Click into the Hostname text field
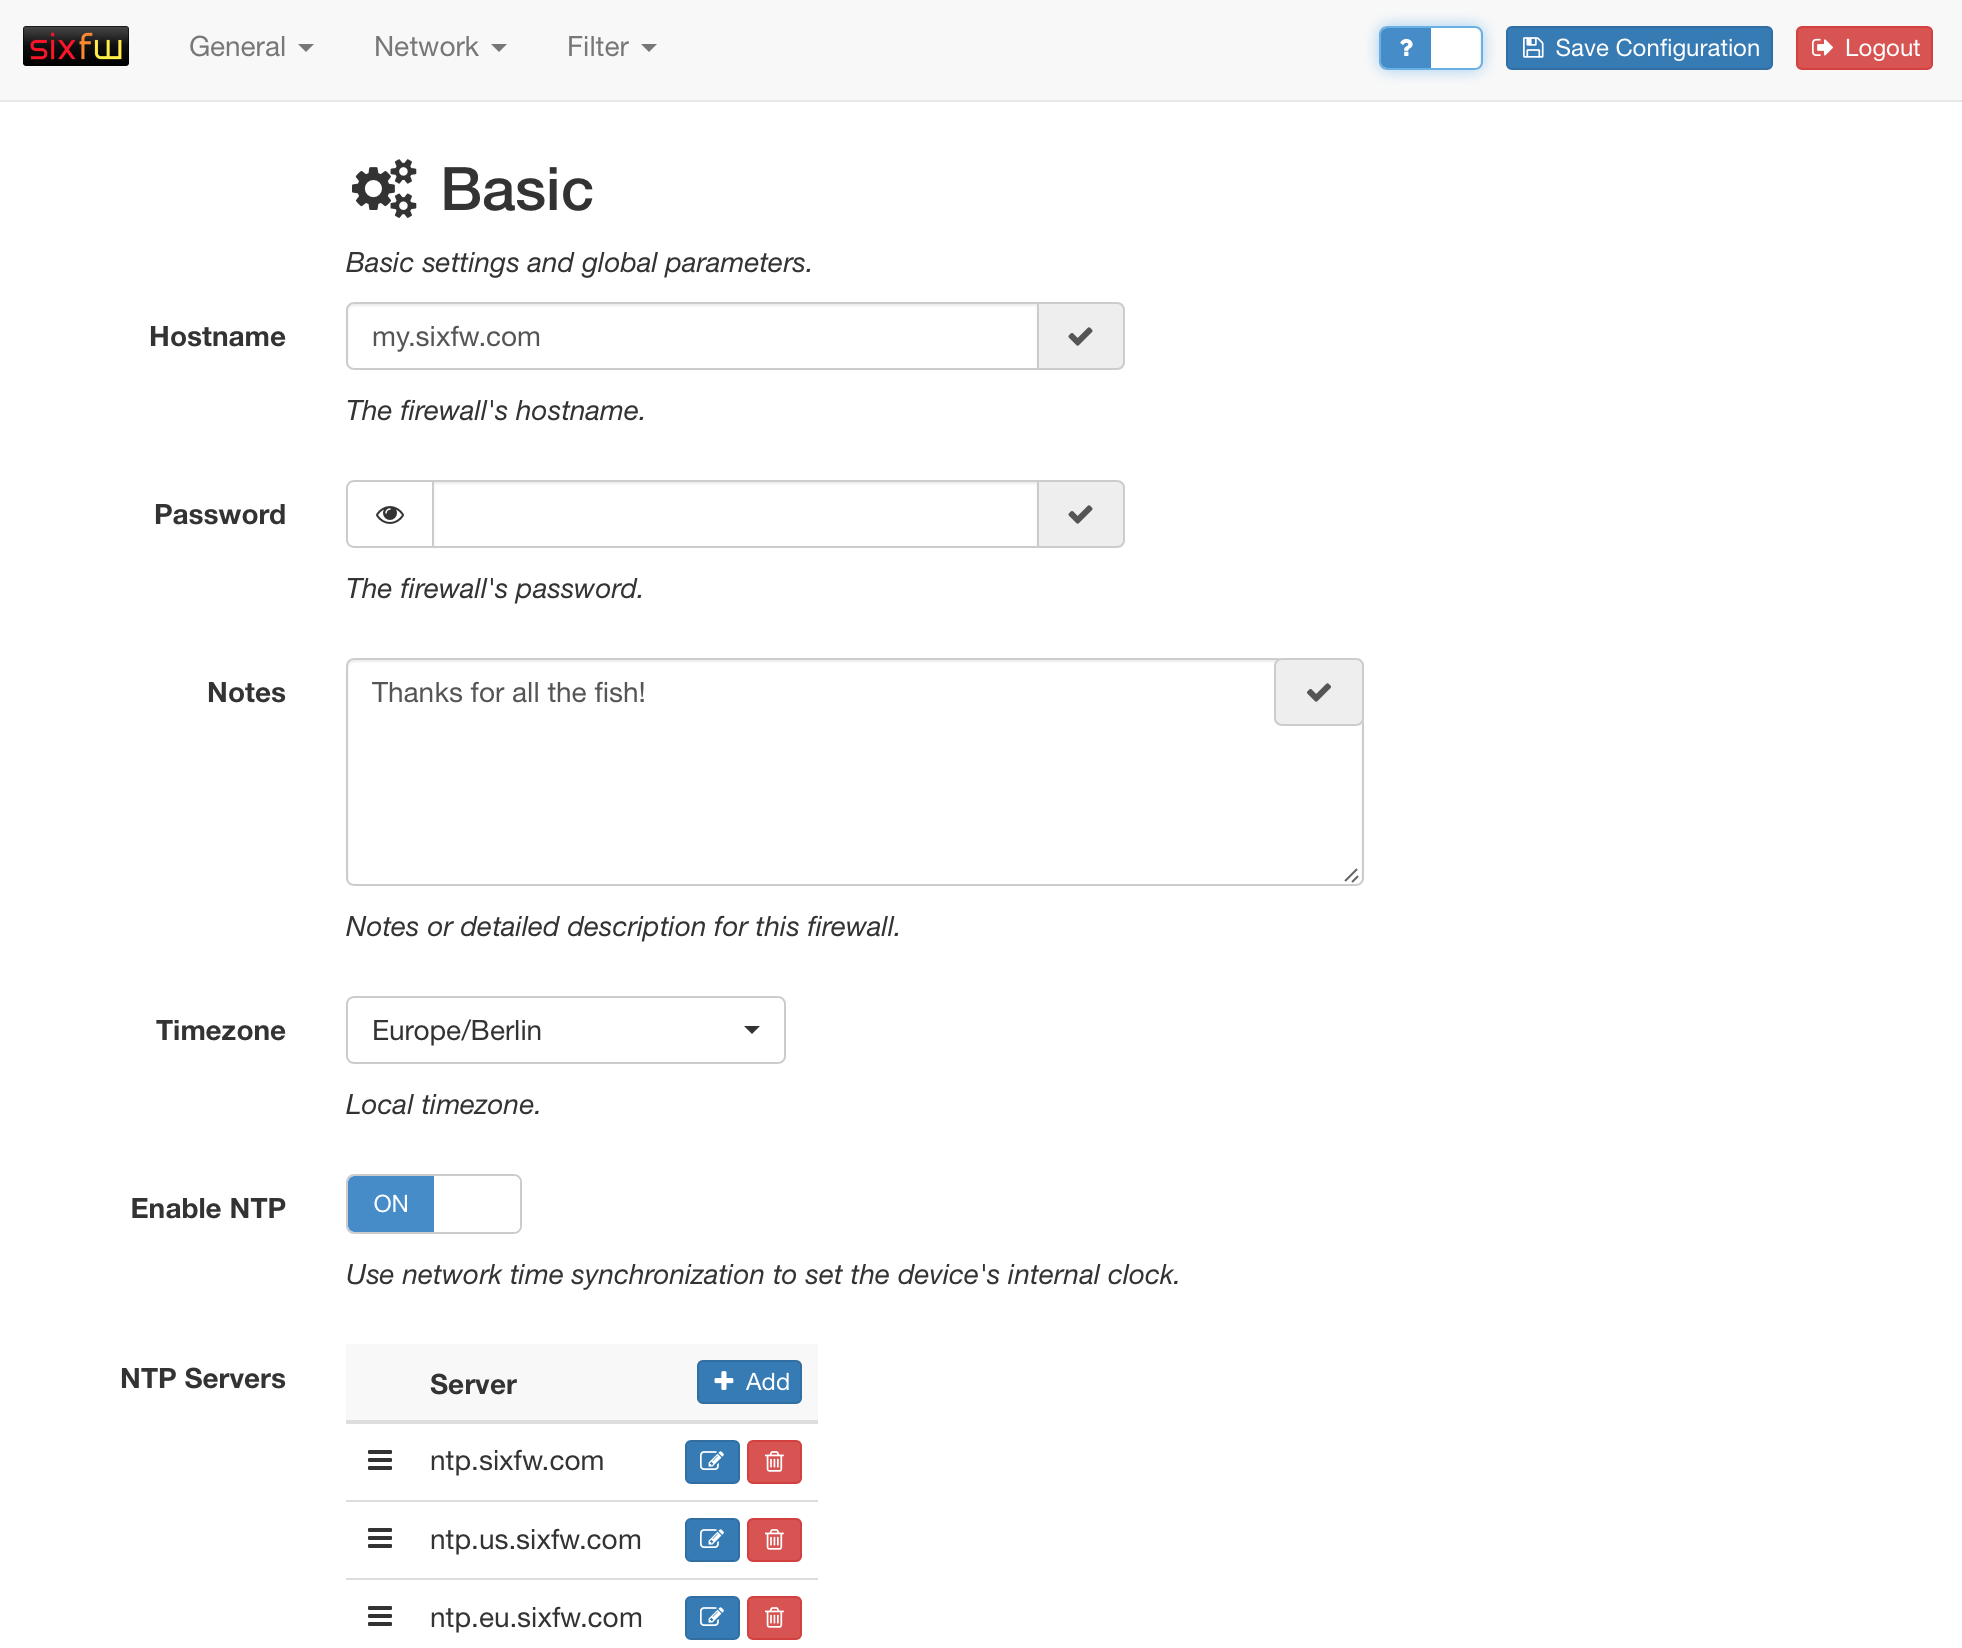 pyautogui.click(x=691, y=336)
